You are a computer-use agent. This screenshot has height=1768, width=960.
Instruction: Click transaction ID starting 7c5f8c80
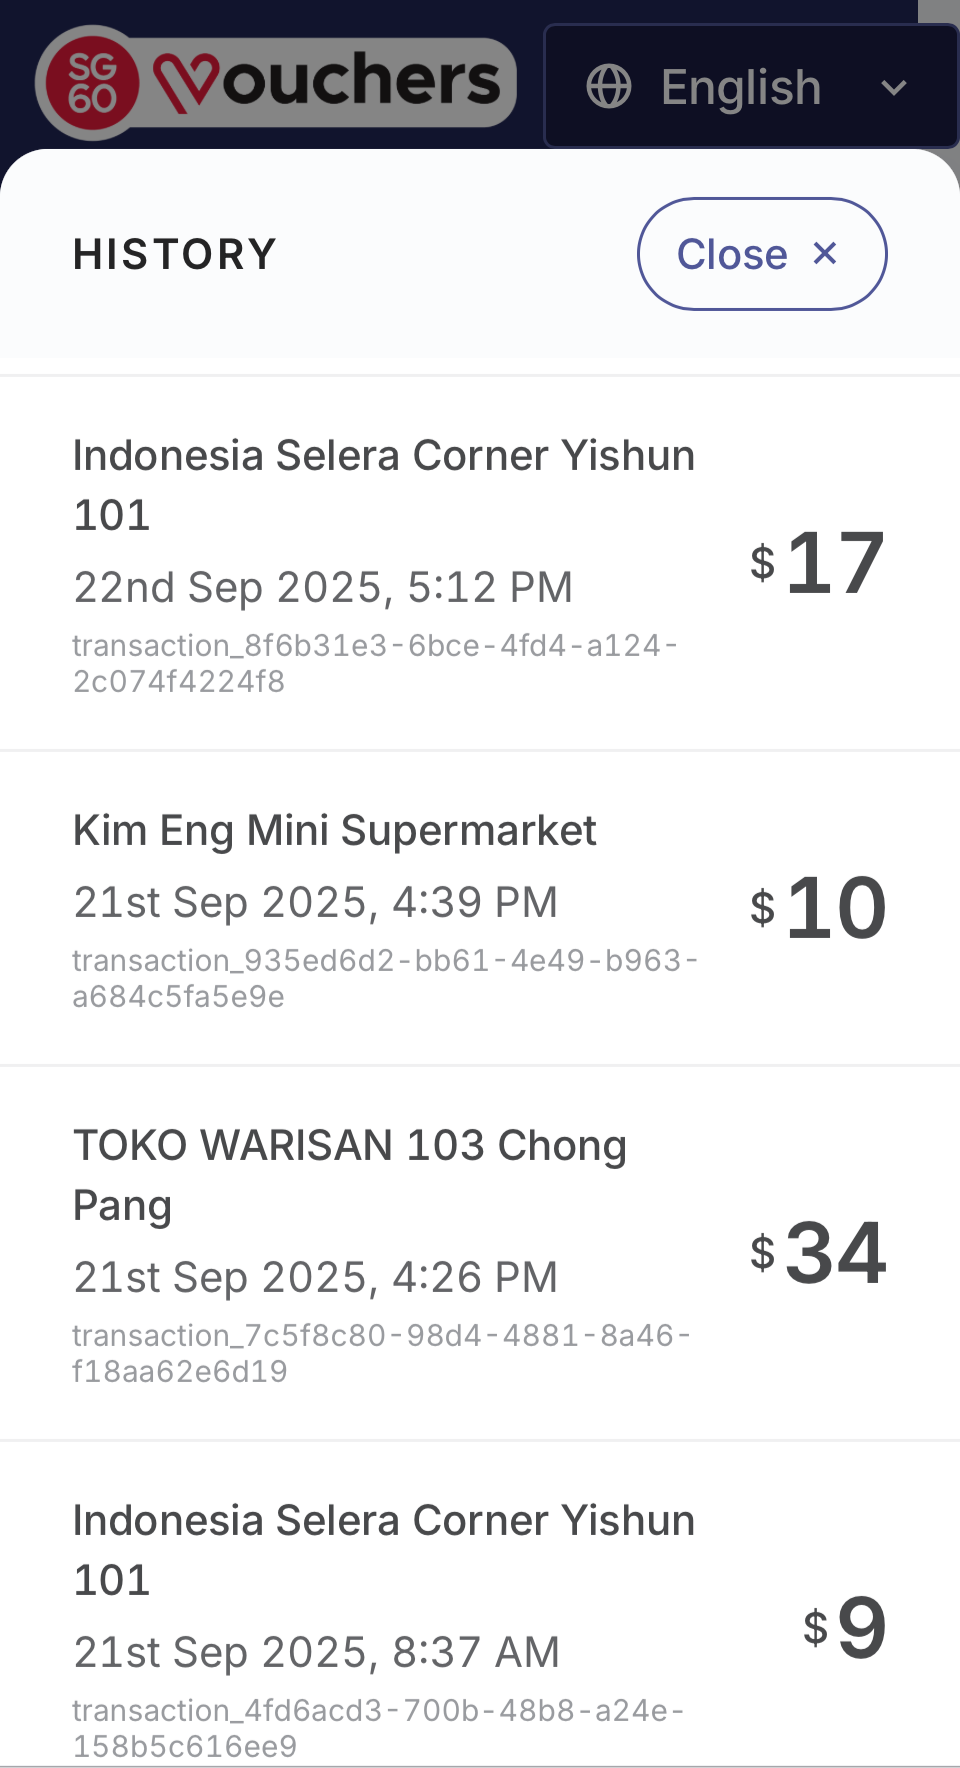coord(380,1353)
